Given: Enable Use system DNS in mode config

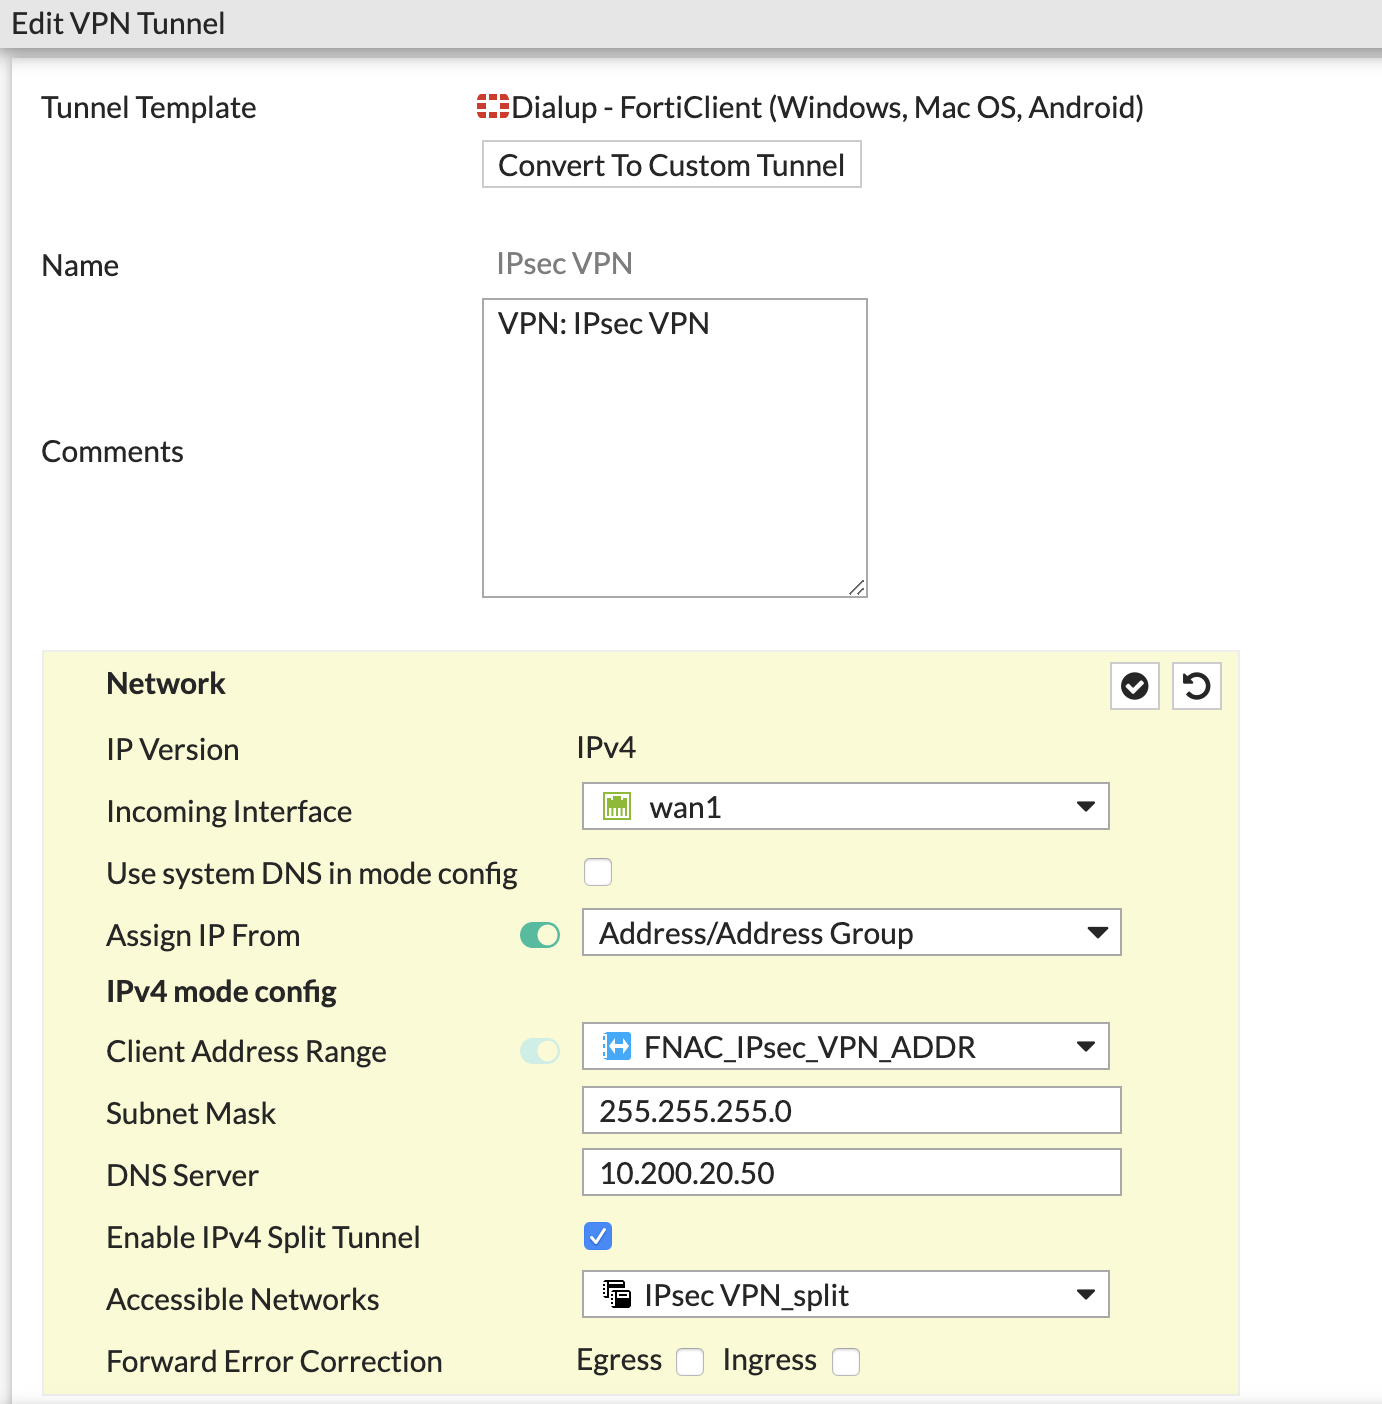Looking at the screenshot, I should click(597, 871).
